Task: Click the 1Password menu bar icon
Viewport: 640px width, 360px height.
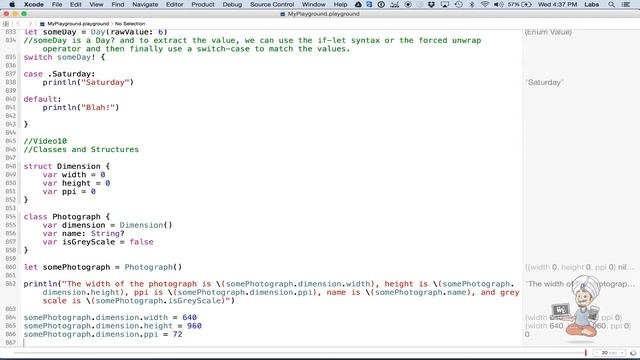Action: pyautogui.click(x=381, y=4)
